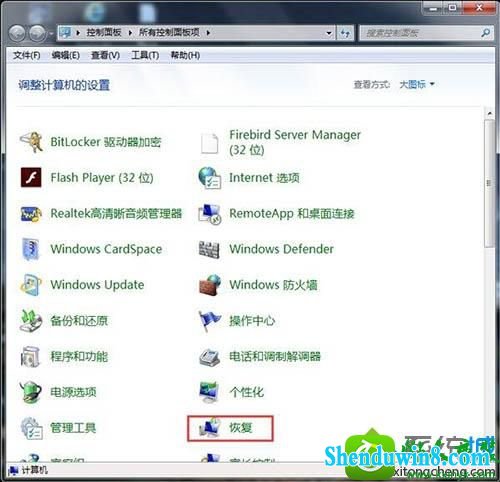Expand the address bar history dropdown arrow
This screenshot has width=500, height=482.
(329, 33)
